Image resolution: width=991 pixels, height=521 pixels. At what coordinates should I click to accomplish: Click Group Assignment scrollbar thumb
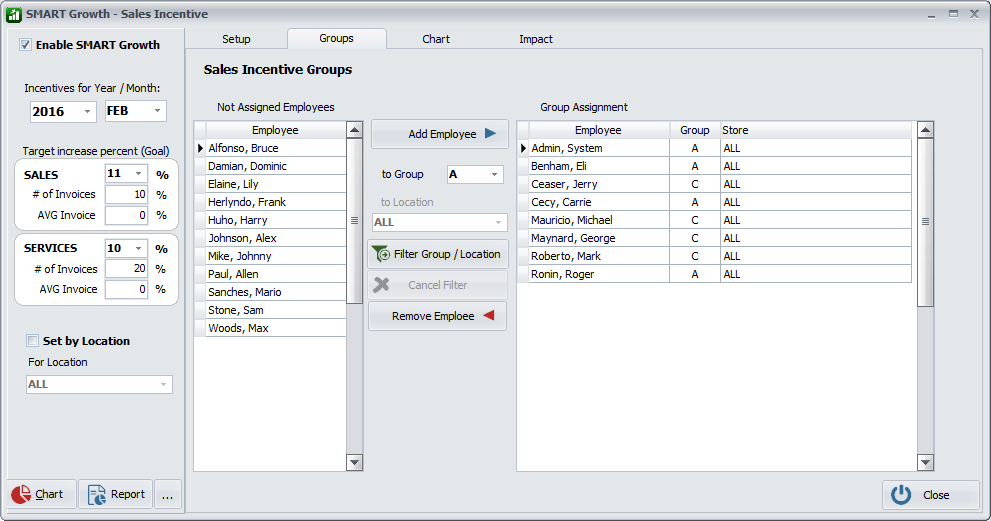click(925, 222)
